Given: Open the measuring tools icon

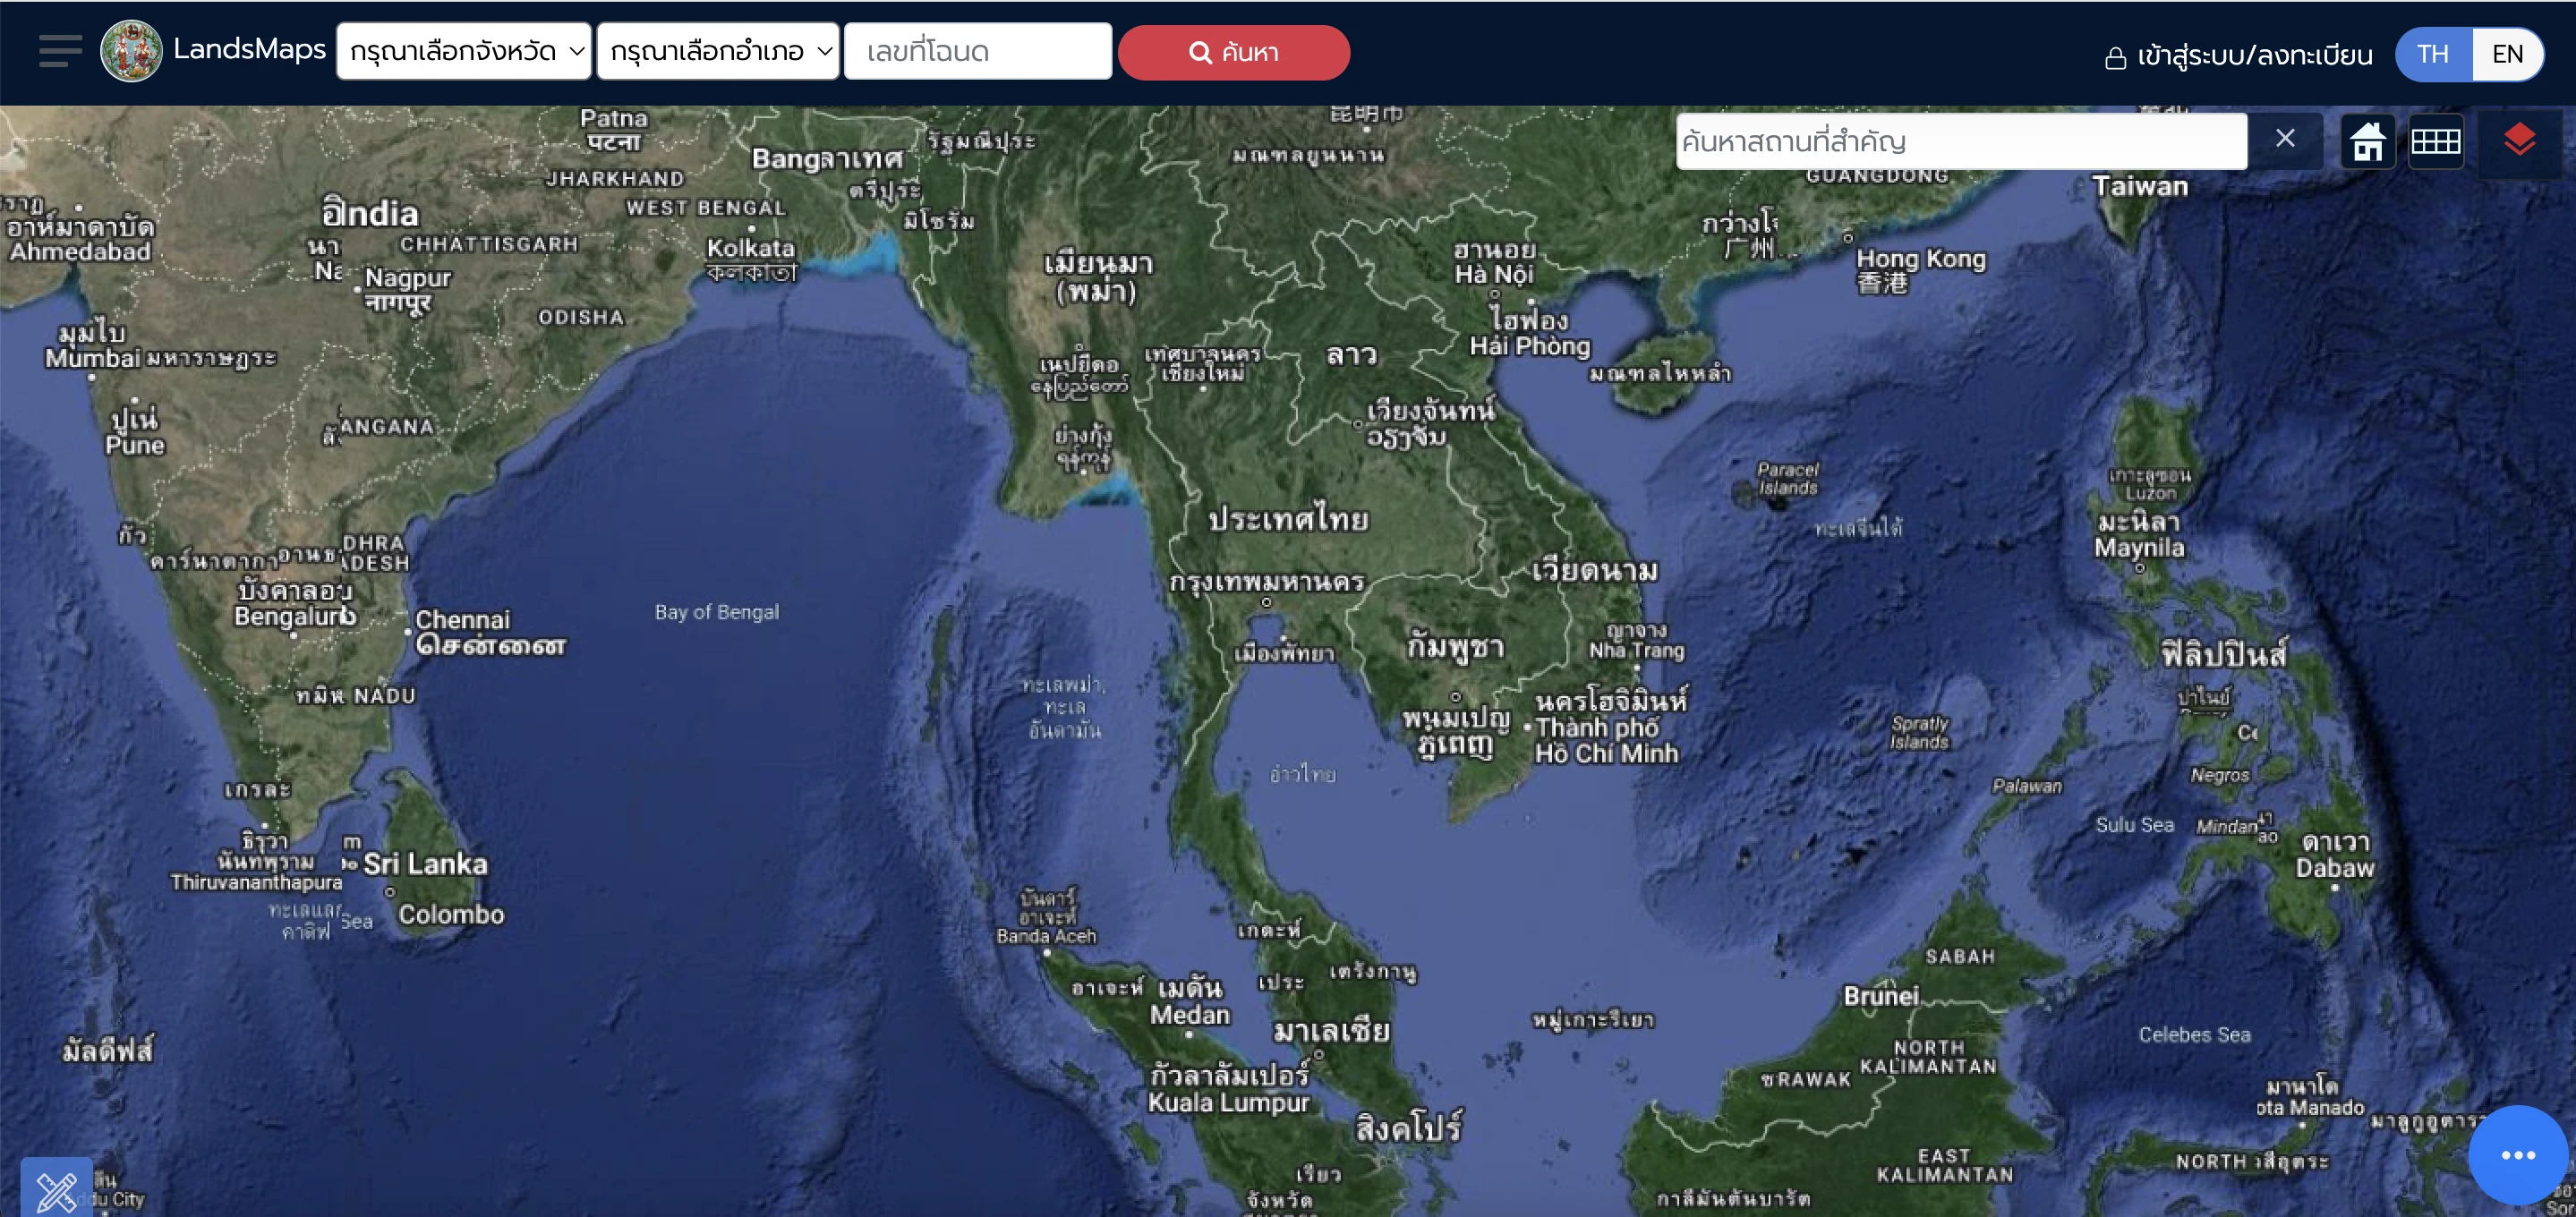Looking at the screenshot, I should [x=56, y=1190].
